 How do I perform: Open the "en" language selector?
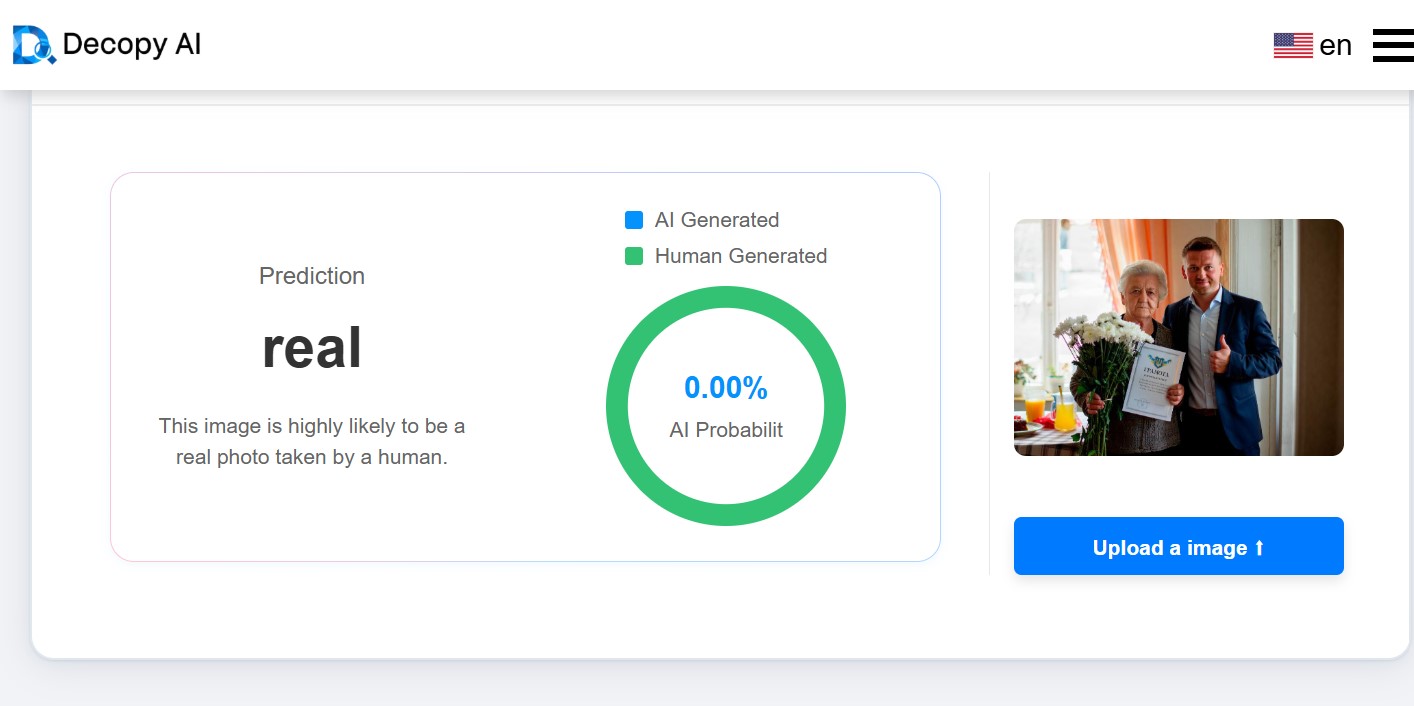pos(1335,45)
